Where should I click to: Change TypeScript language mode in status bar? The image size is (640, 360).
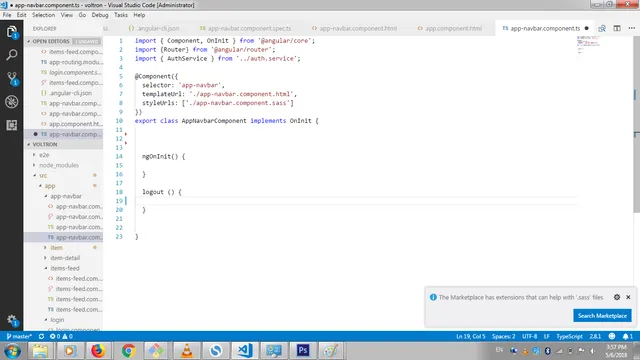point(569,336)
